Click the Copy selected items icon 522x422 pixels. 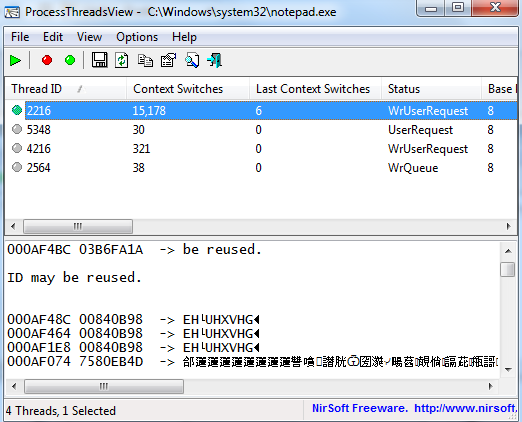click(x=145, y=61)
